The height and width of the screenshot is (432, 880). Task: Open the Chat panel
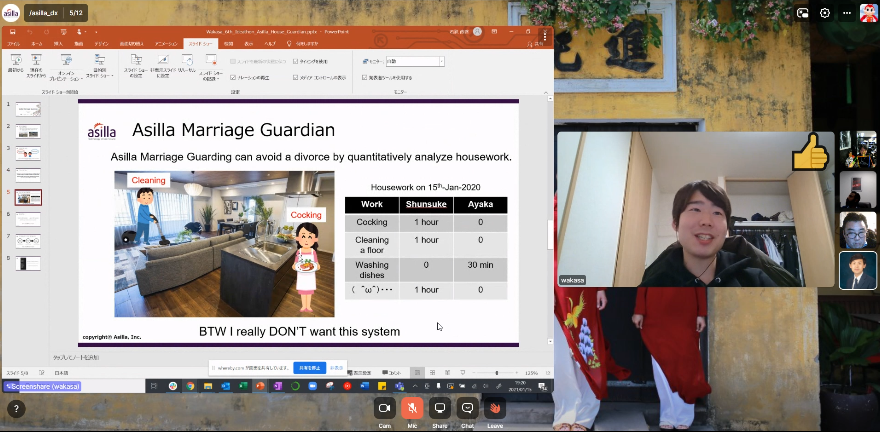[x=467, y=408]
